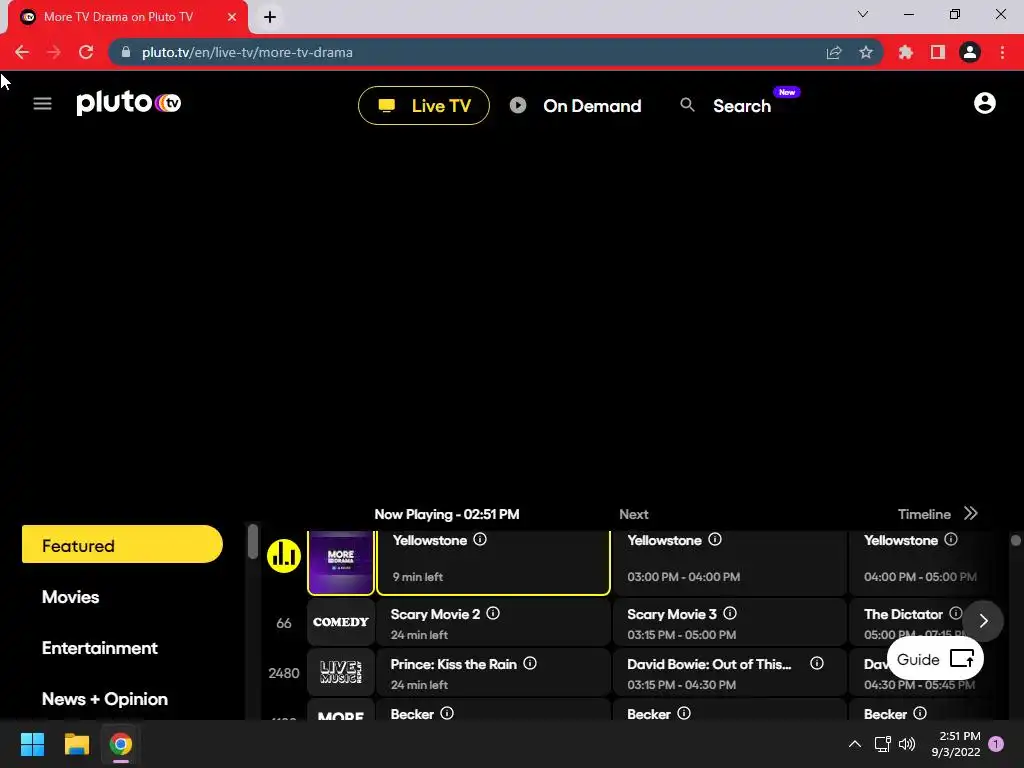This screenshot has height=768, width=1024.
Task: Go back in the browser
Action: (22, 52)
